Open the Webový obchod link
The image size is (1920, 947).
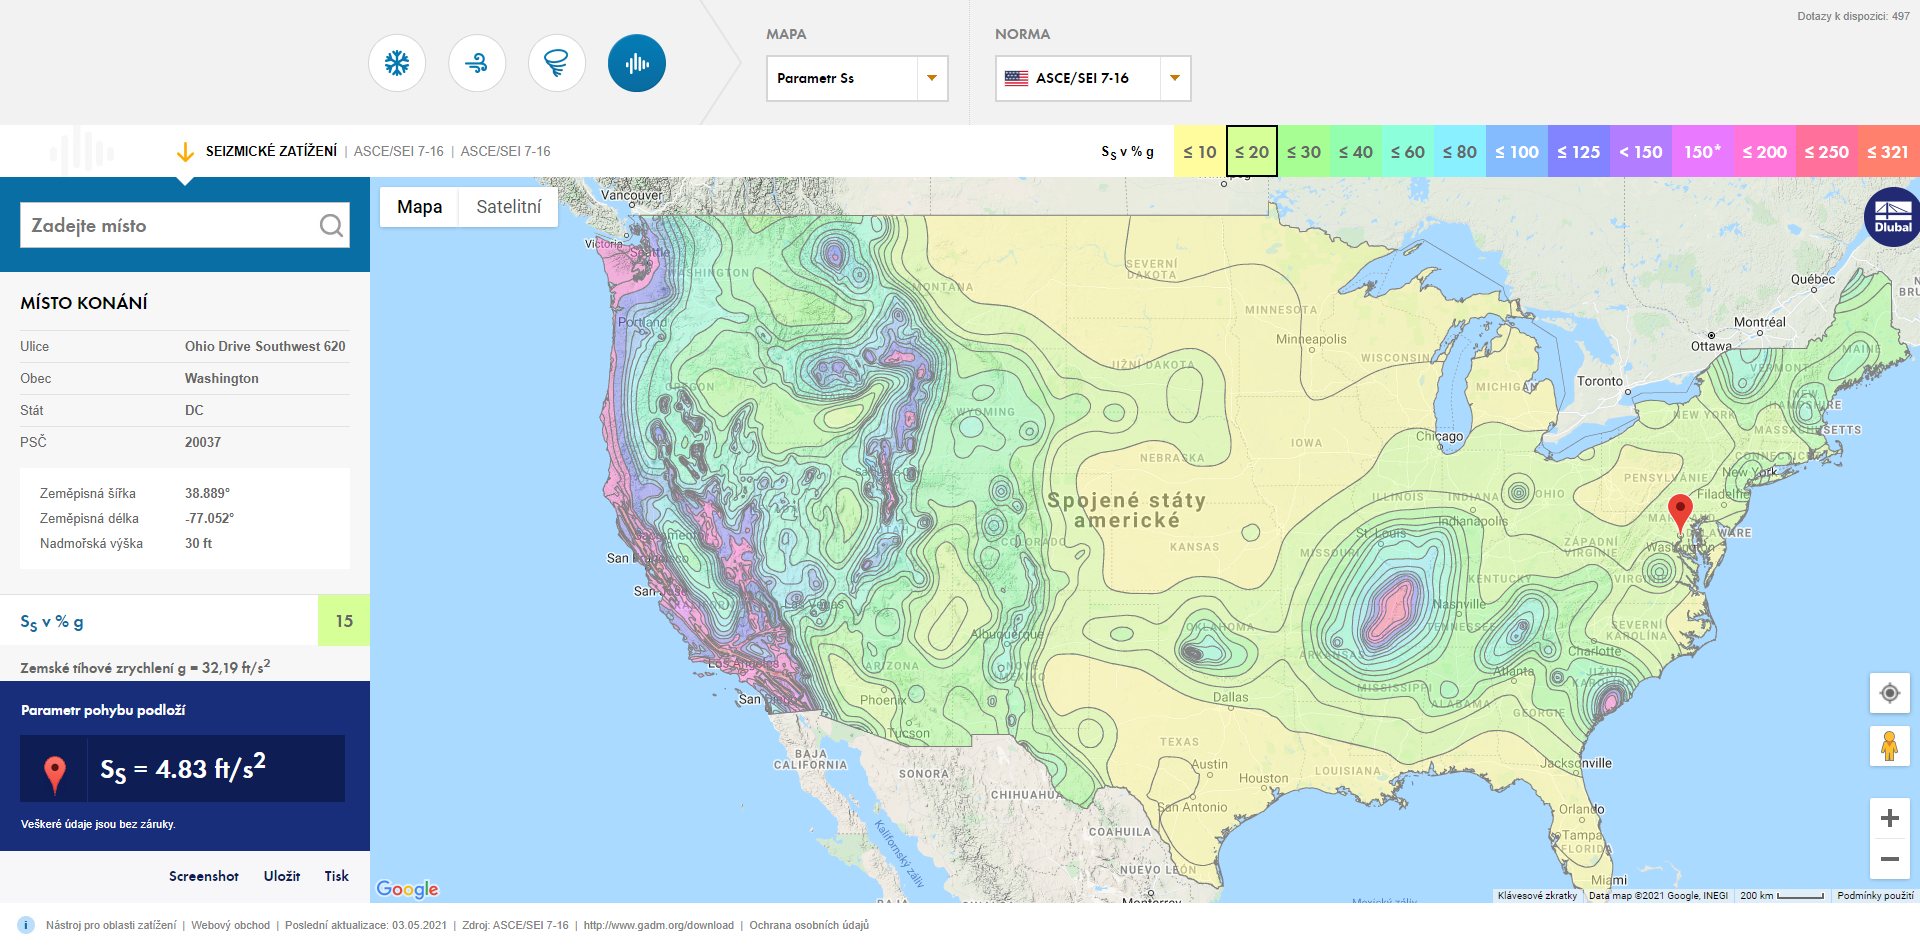[x=231, y=925]
